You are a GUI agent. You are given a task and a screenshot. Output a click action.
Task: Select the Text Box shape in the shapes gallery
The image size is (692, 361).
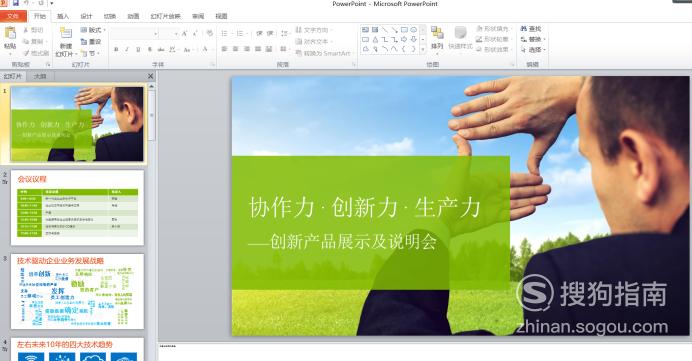click(365, 30)
